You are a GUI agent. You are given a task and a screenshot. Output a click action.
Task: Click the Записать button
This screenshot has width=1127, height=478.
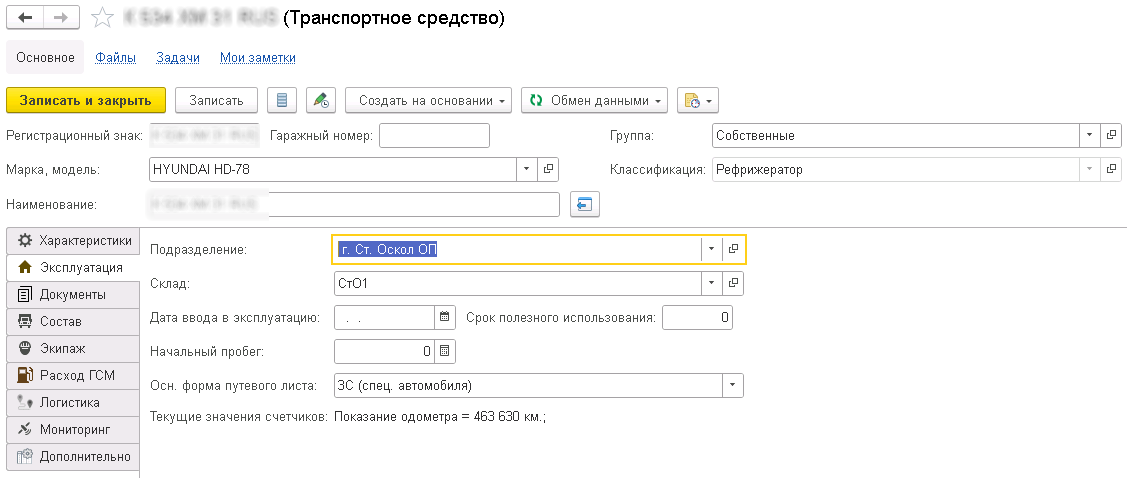(x=216, y=101)
